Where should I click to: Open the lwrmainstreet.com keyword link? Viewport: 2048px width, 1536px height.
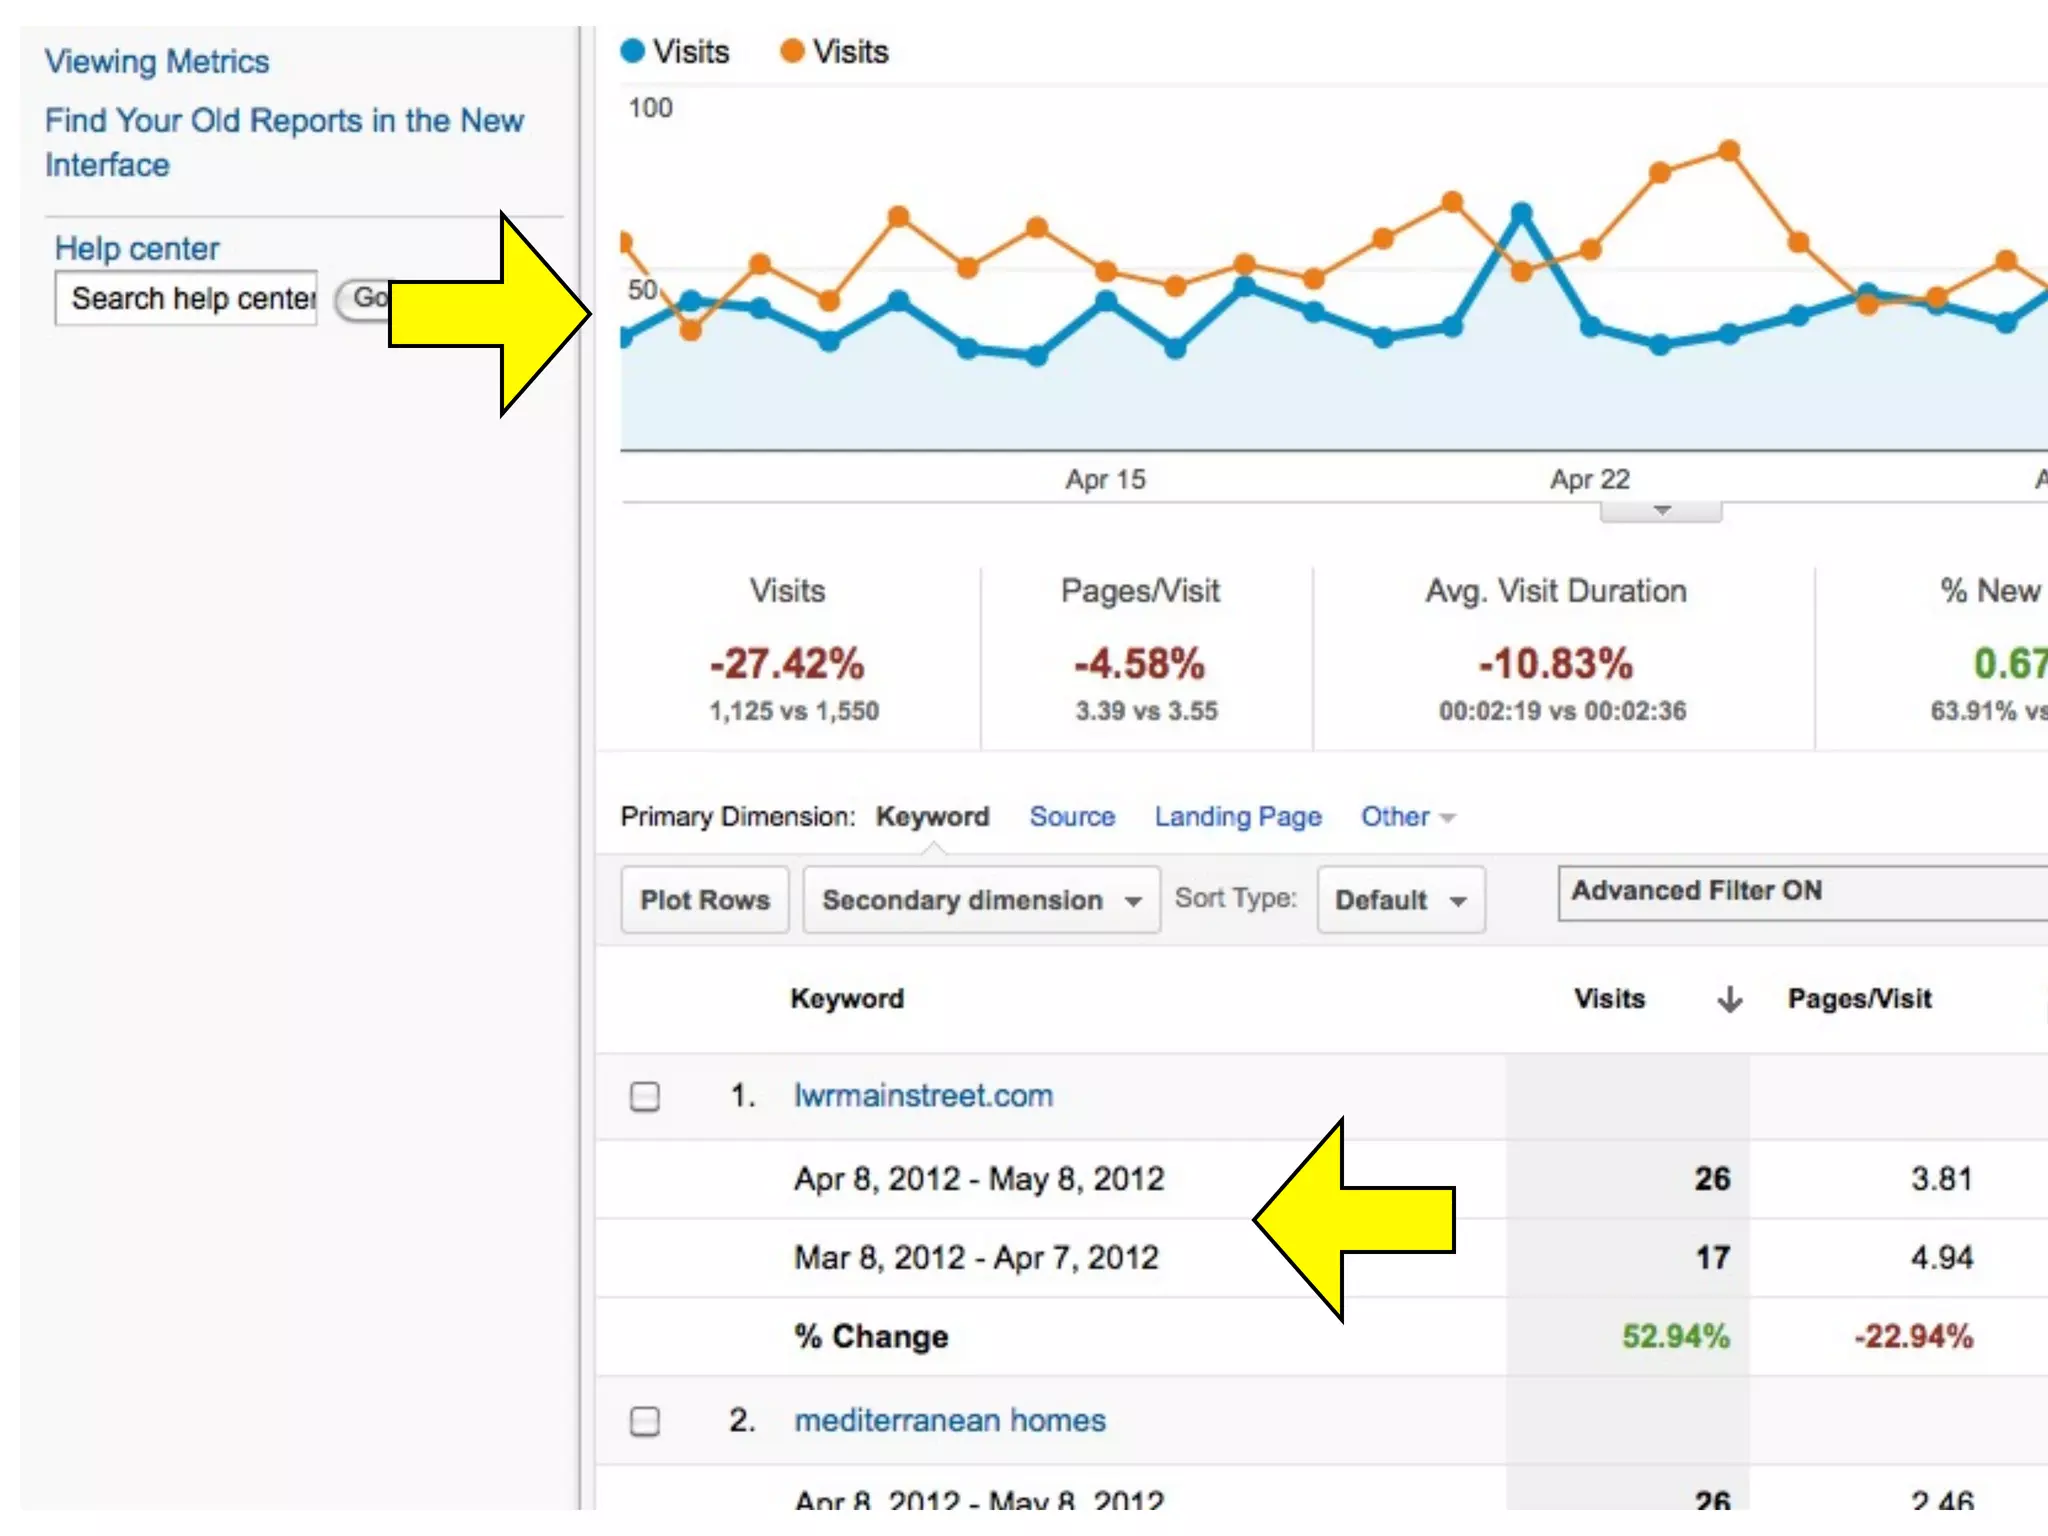tap(923, 1096)
